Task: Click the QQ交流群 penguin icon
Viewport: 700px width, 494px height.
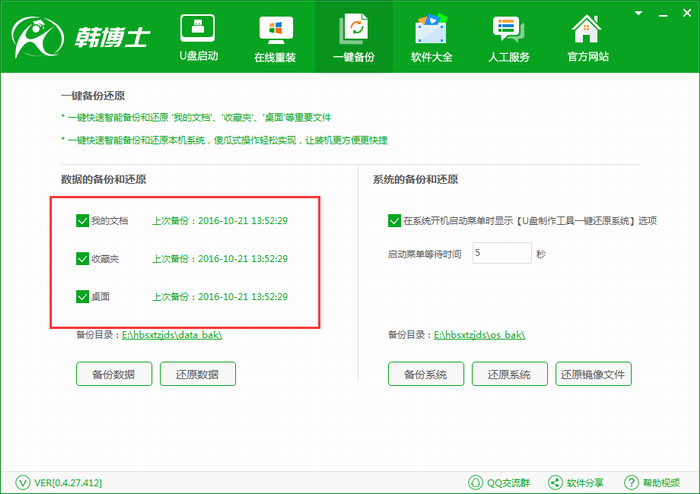Action: 475,482
